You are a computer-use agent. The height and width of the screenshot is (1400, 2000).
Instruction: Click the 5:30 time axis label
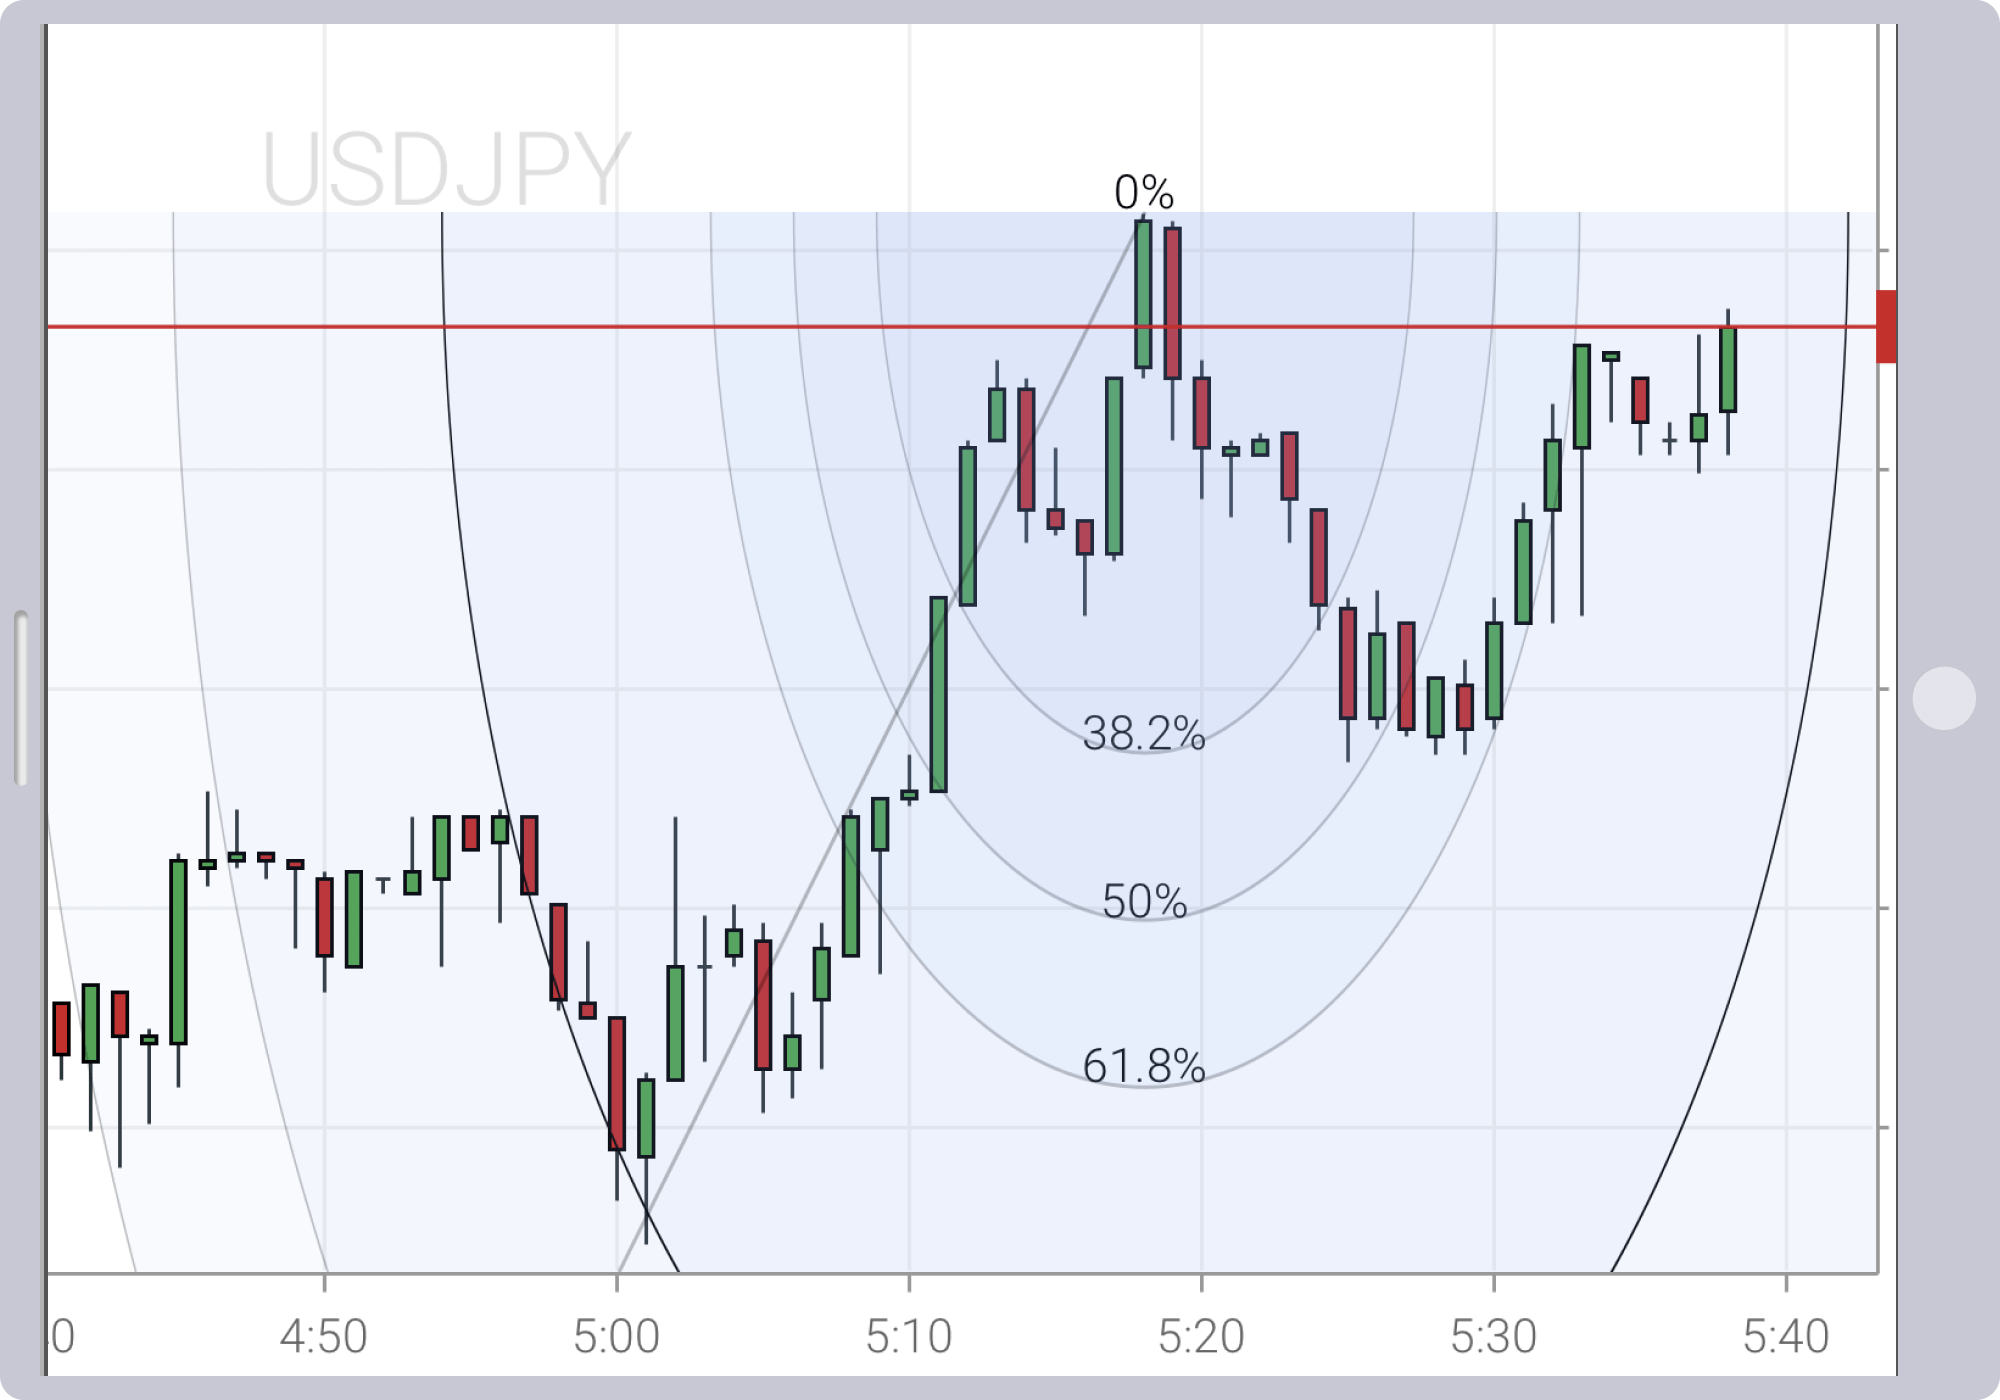point(1494,1336)
